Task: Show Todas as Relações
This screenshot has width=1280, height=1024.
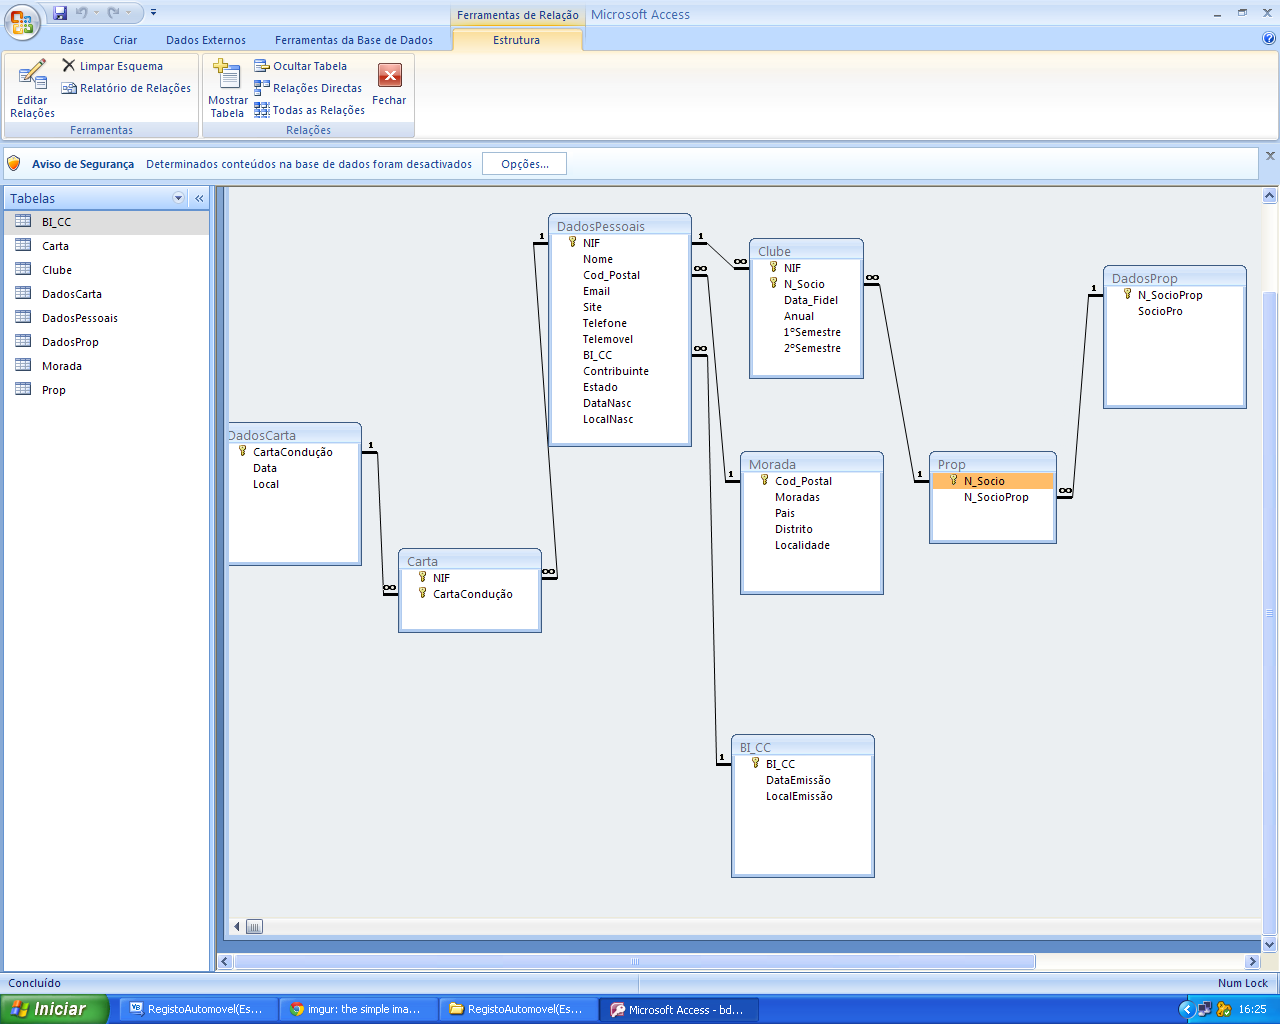Action: click(x=310, y=110)
